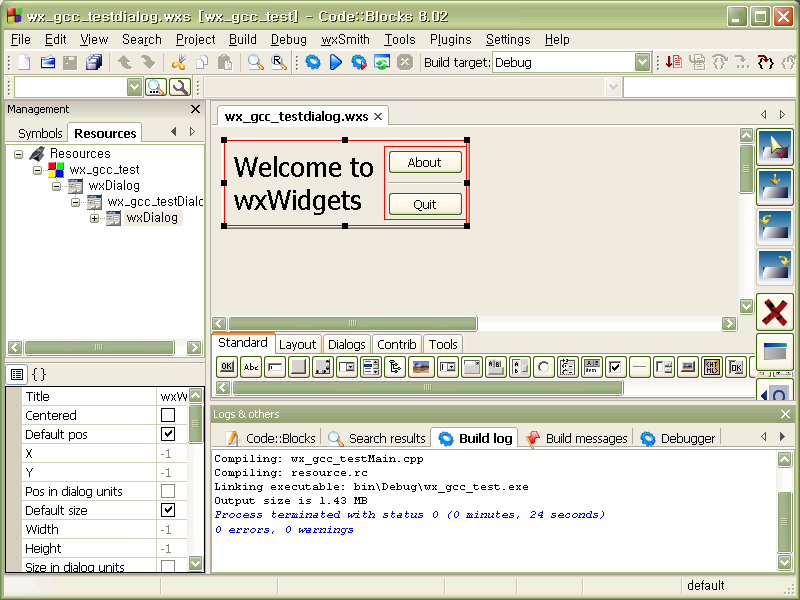800x600 pixels.
Task: Enable Pos in dialog units checkbox
Action: click(168, 491)
